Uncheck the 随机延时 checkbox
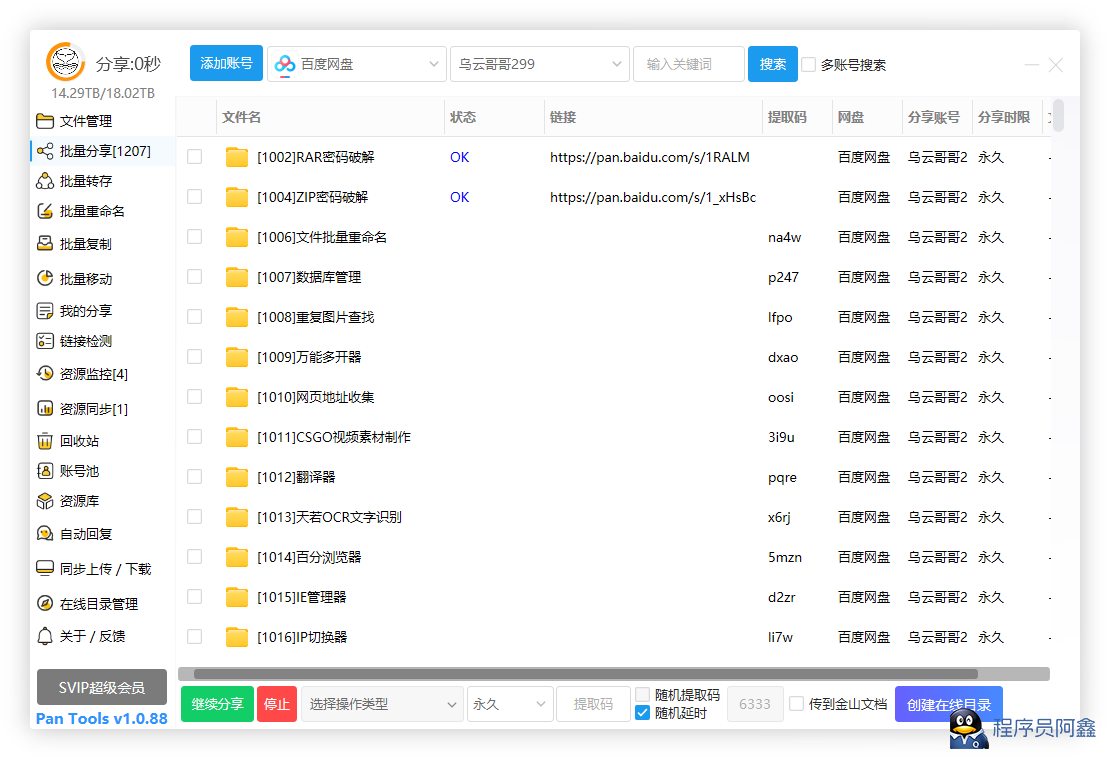1110x759 pixels. 643,713
